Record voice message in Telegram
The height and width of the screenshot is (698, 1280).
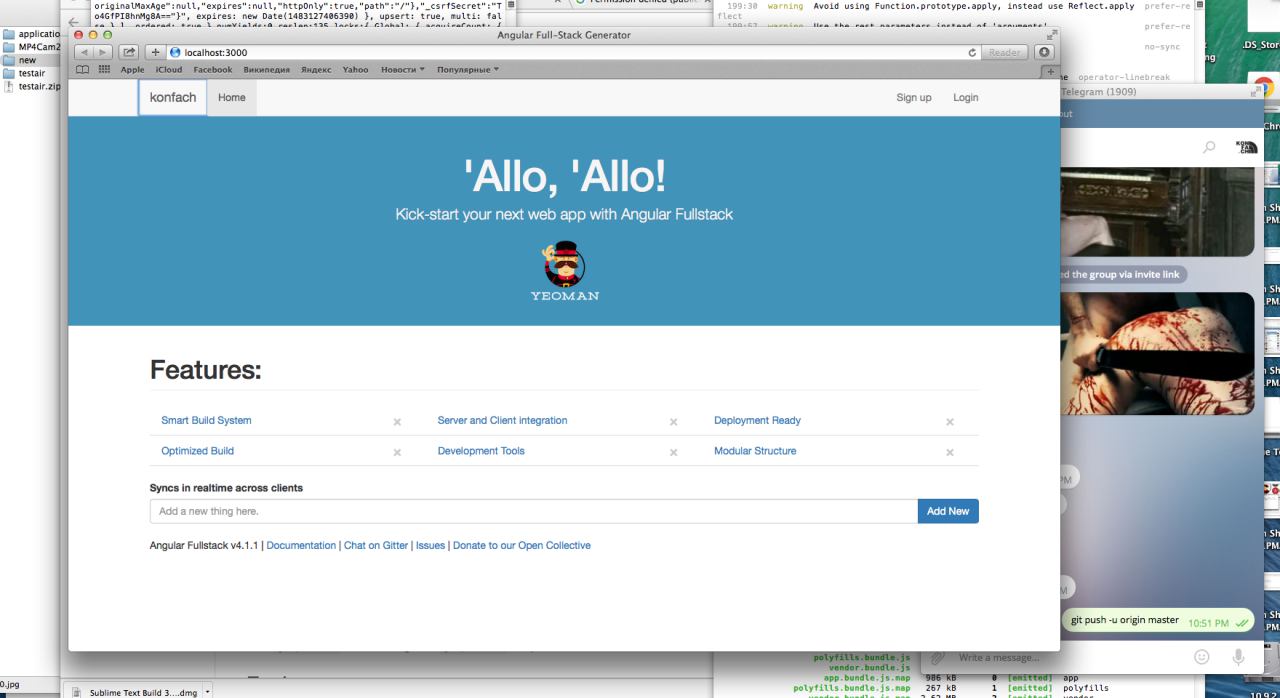(x=1238, y=657)
